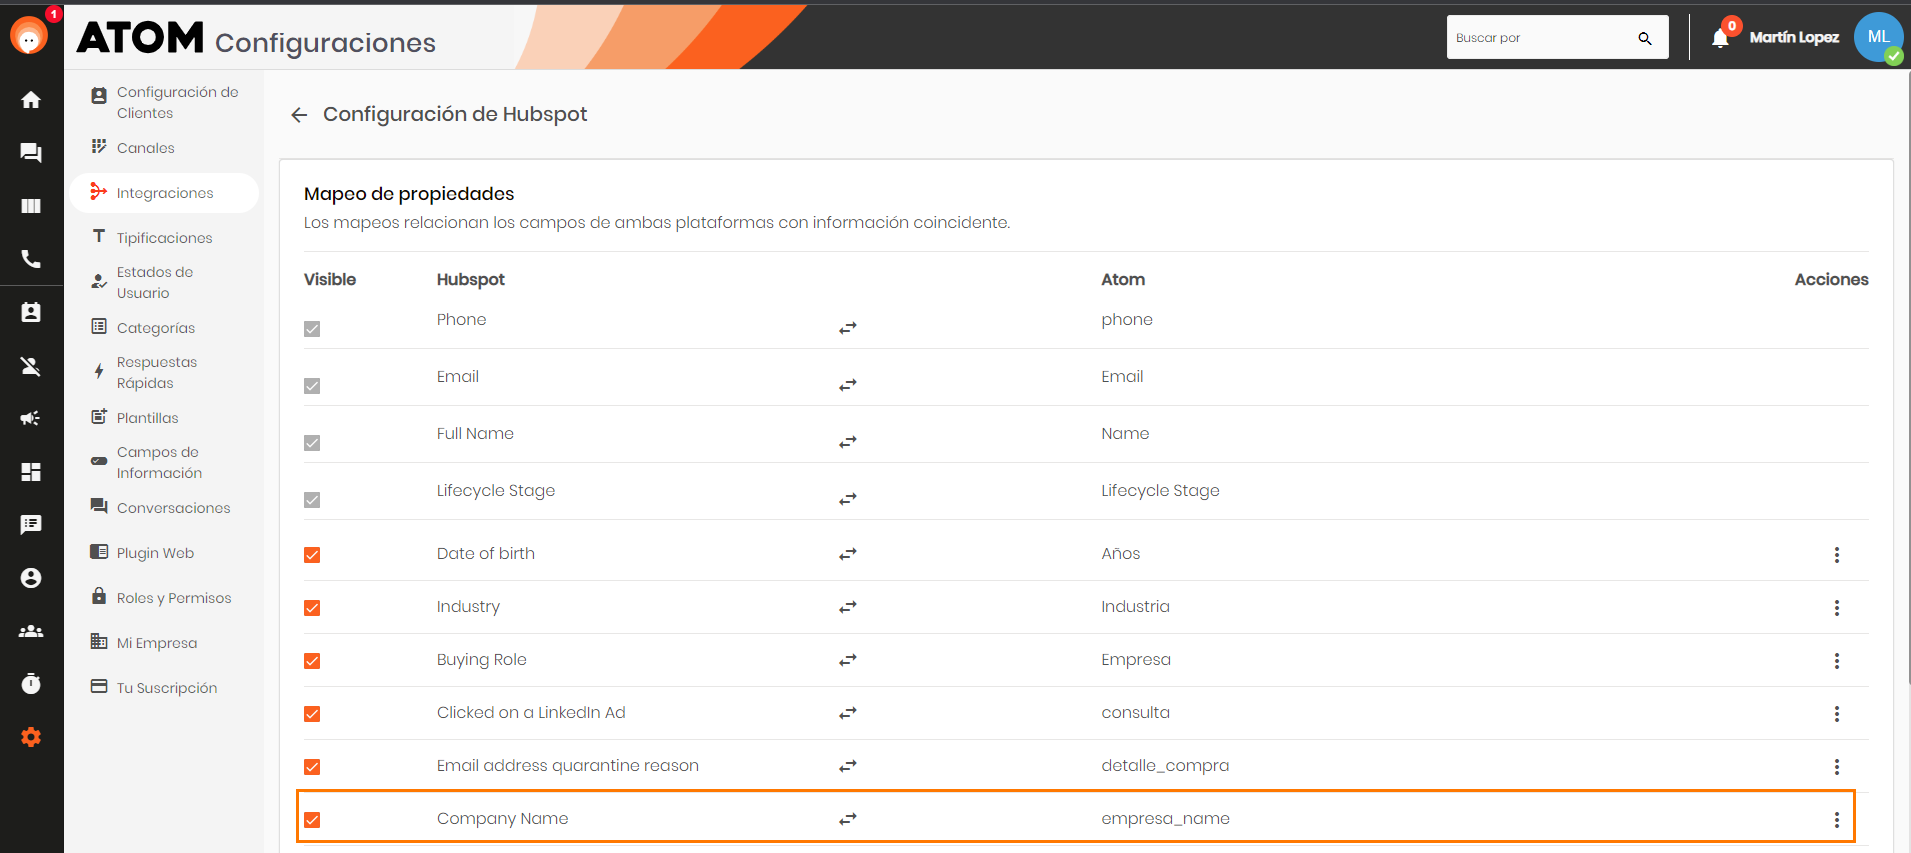Image resolution: width=1911 pixels, height=853 pixels.
Task: Open the blocked person icon in left rail
Action: [x=31, y=366]
